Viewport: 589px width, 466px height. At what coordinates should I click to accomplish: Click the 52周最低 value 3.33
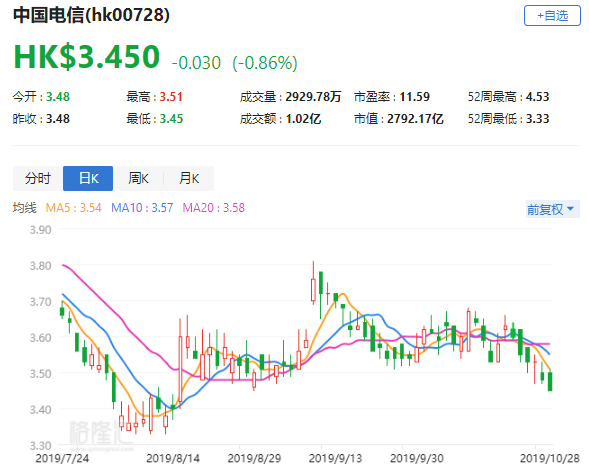click(538, 119)
